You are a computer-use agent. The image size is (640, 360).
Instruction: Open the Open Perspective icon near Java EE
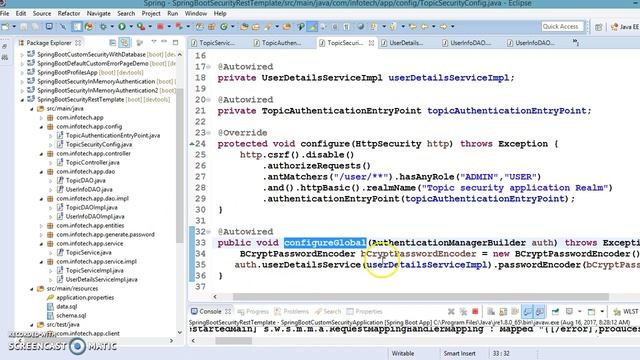pos(598,27)
